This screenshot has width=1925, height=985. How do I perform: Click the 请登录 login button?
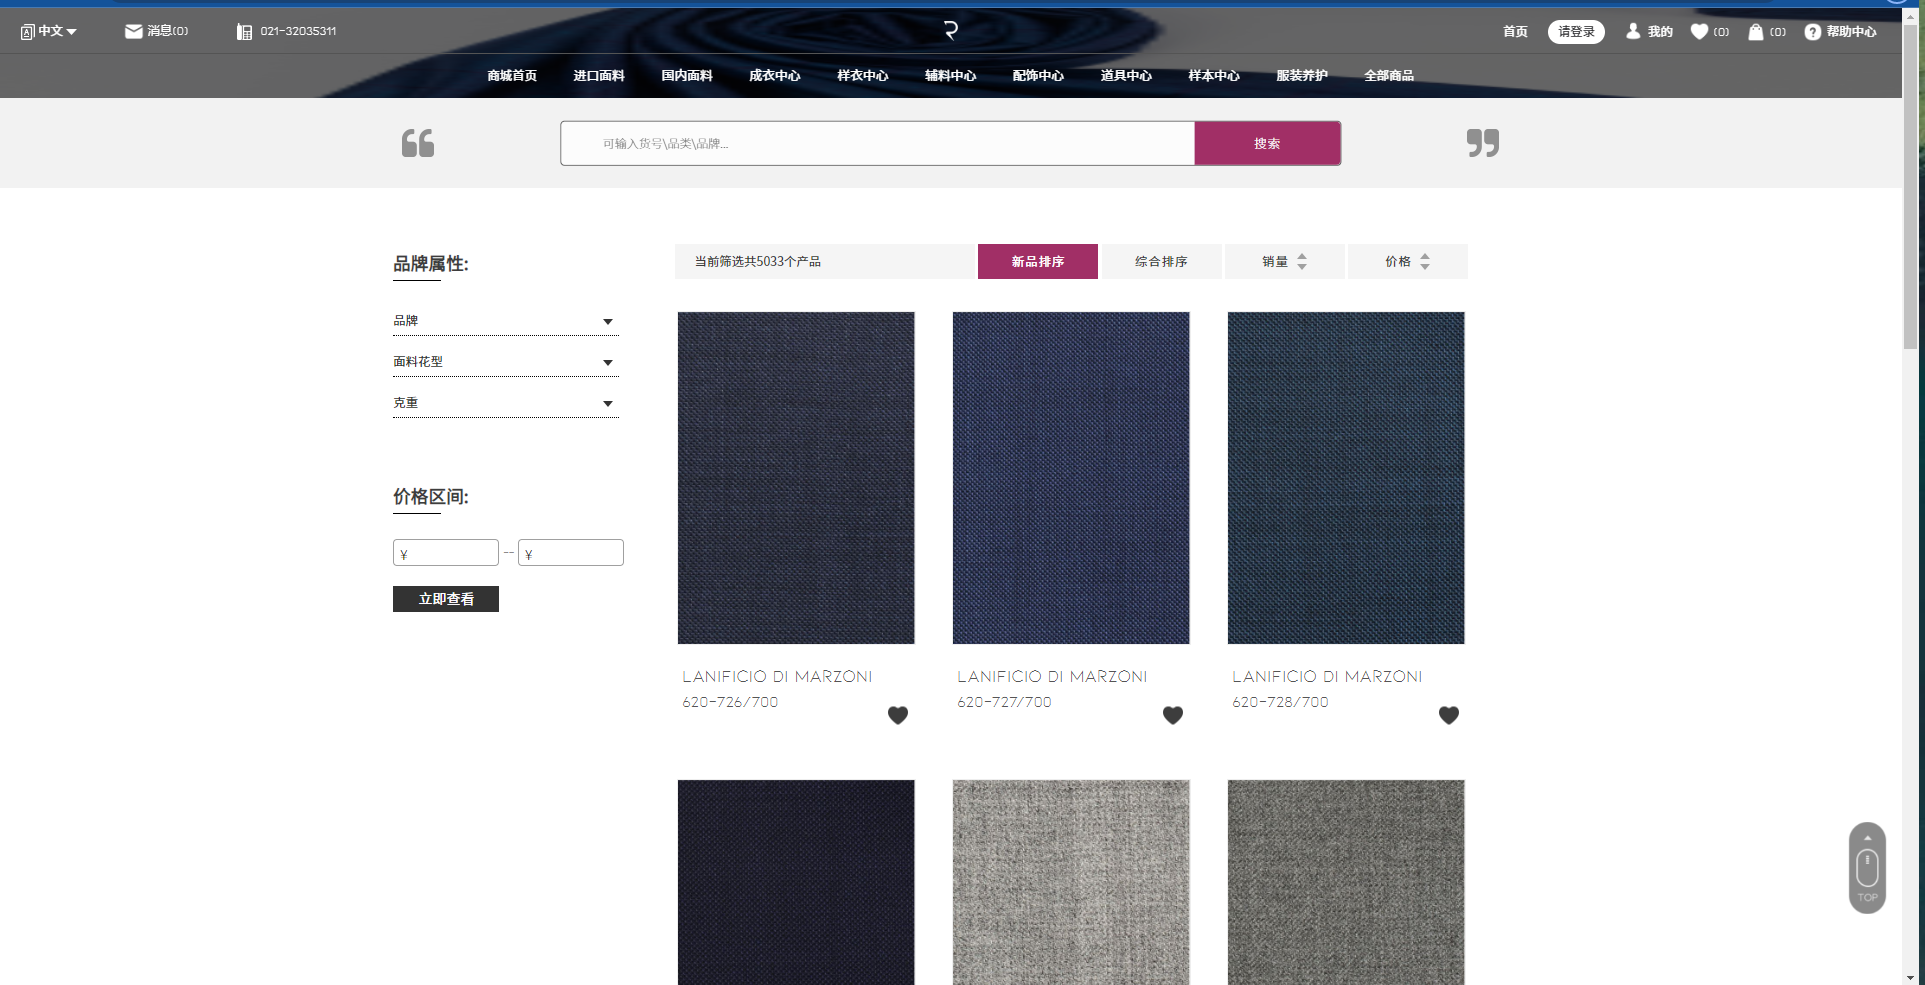pos(1576,32)
